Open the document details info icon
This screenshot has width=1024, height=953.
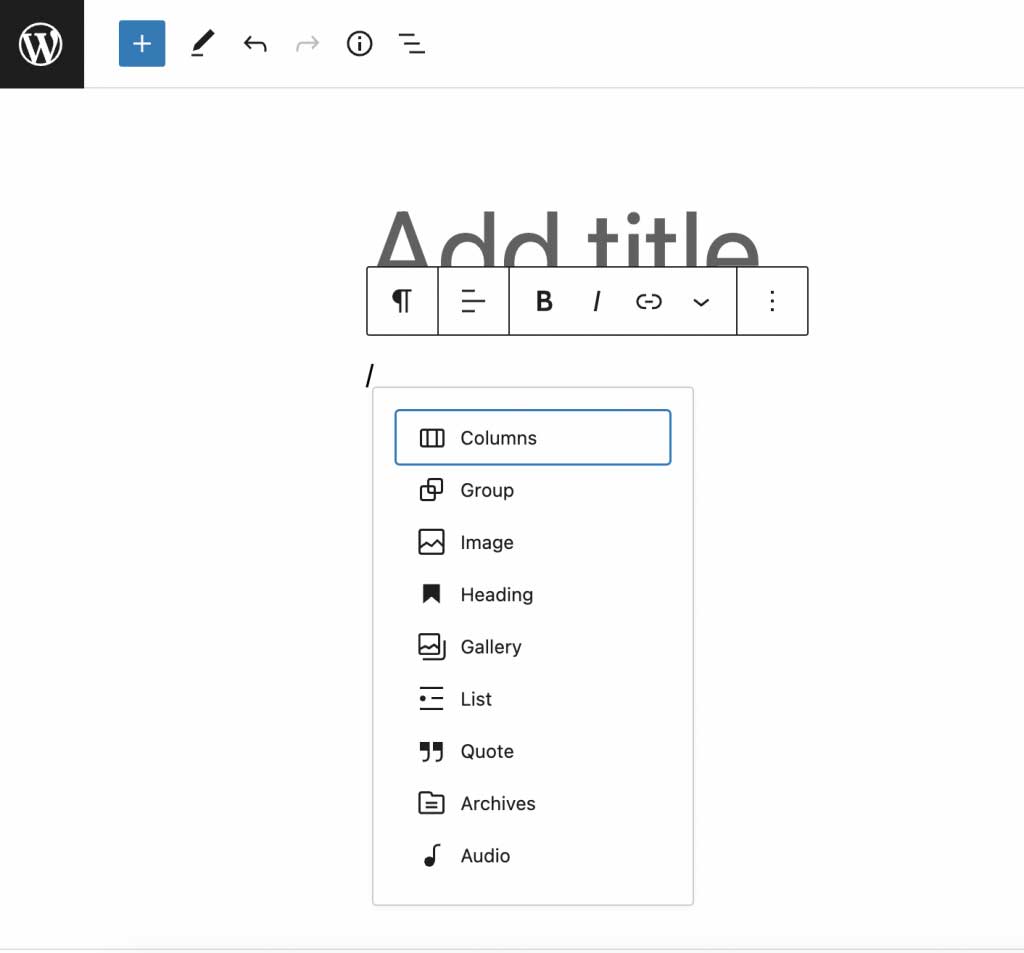(x=359, y=44)
